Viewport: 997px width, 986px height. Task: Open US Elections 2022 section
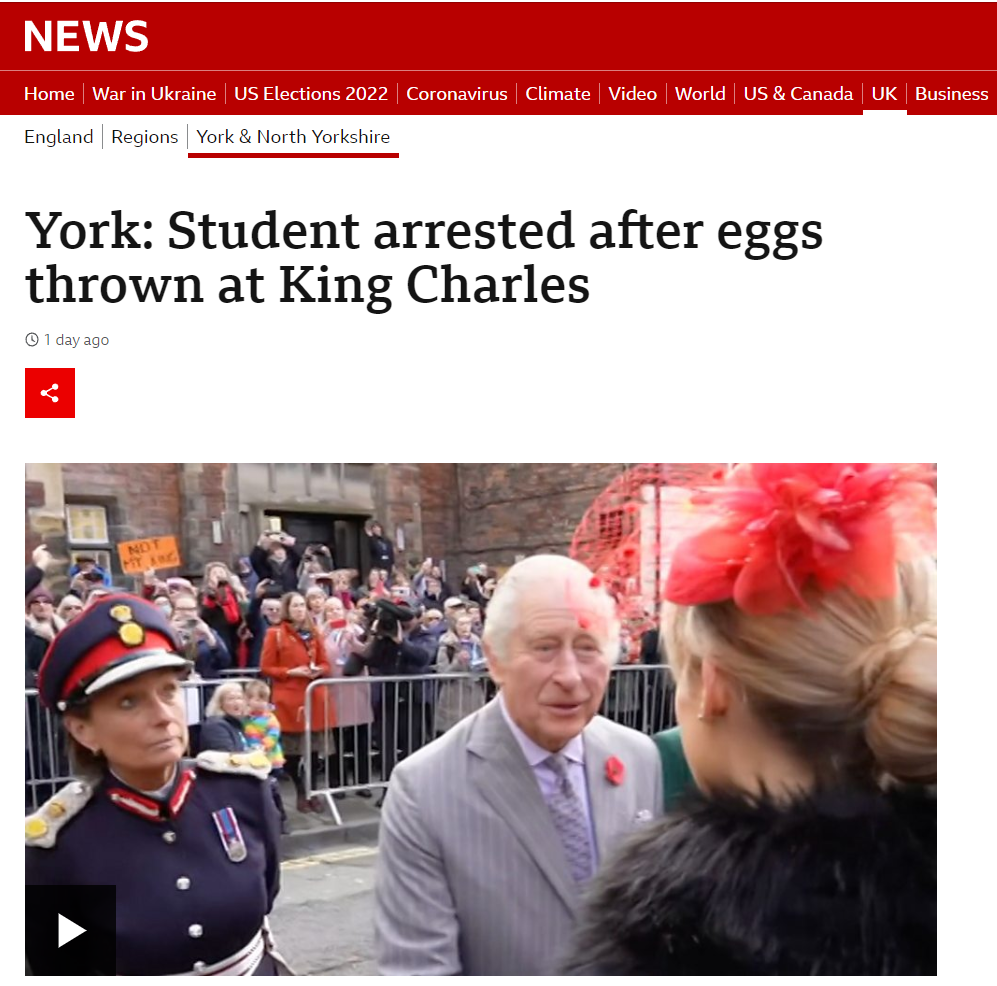pos(311,93)
